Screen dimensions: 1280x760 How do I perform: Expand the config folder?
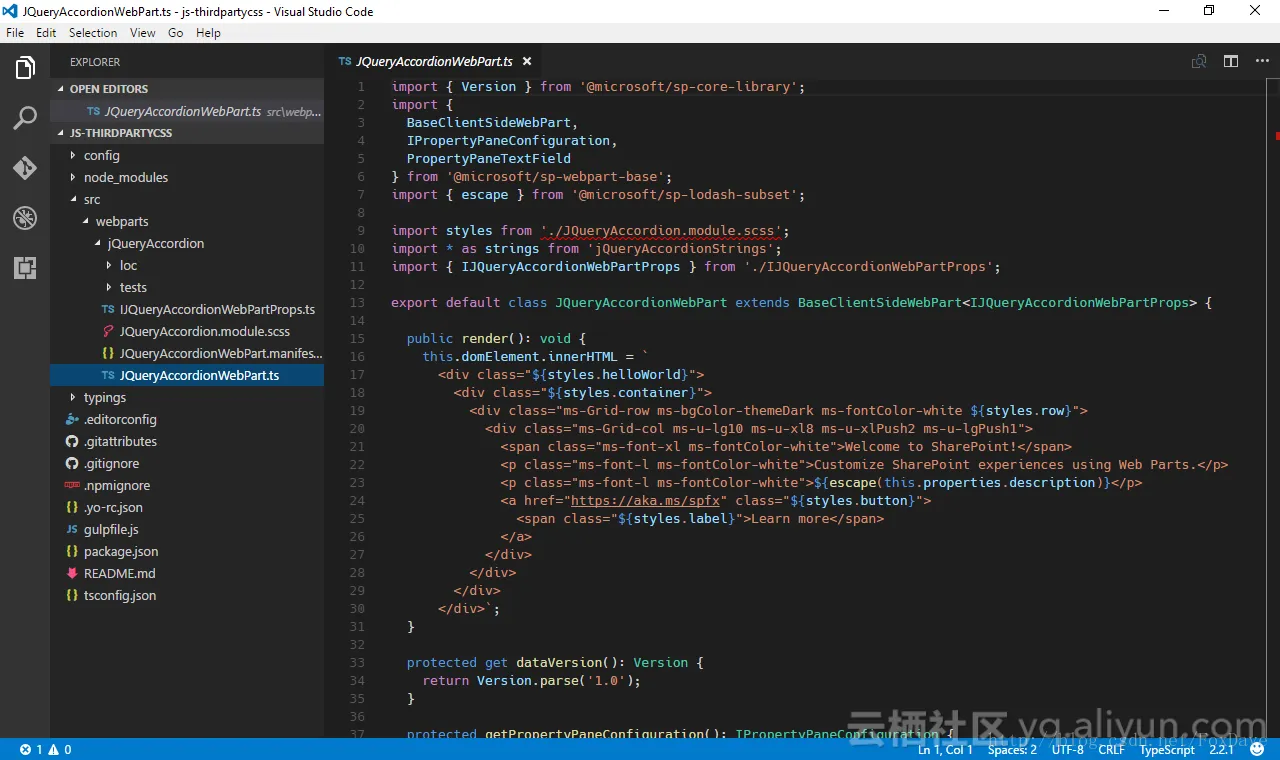pyautogui.click(x=187, y=155)
